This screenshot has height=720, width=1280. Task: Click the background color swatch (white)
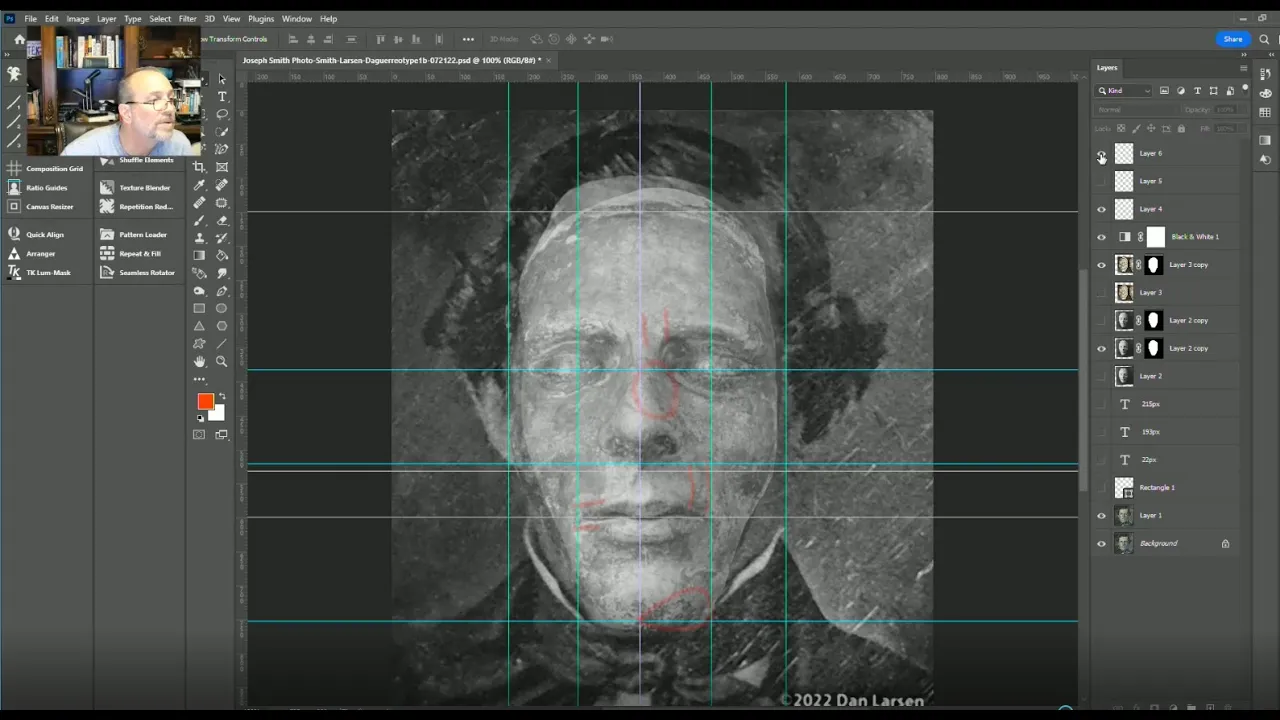click(x=219, y=414)
